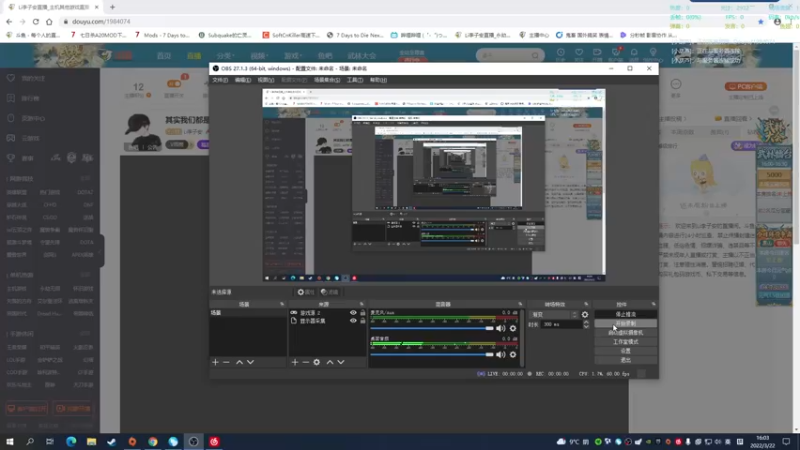800x450 pixels.
Task: Open the Douyu video dropdown in the top nav
Action: 259,56
